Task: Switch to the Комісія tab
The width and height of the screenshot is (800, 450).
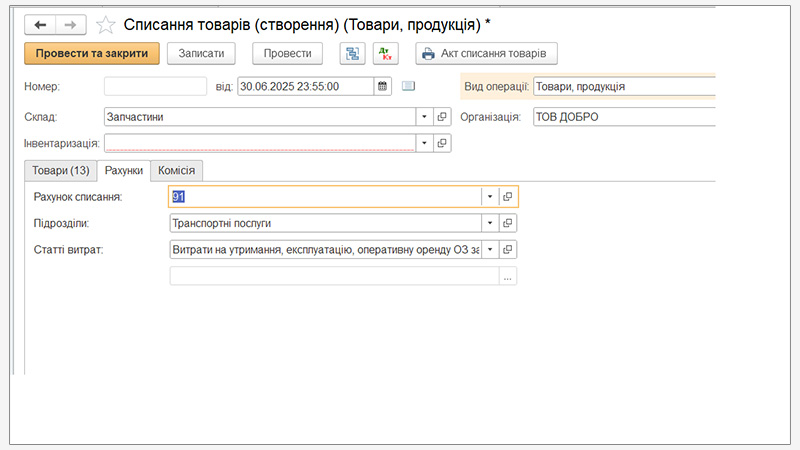Action: tap(178, 171)
